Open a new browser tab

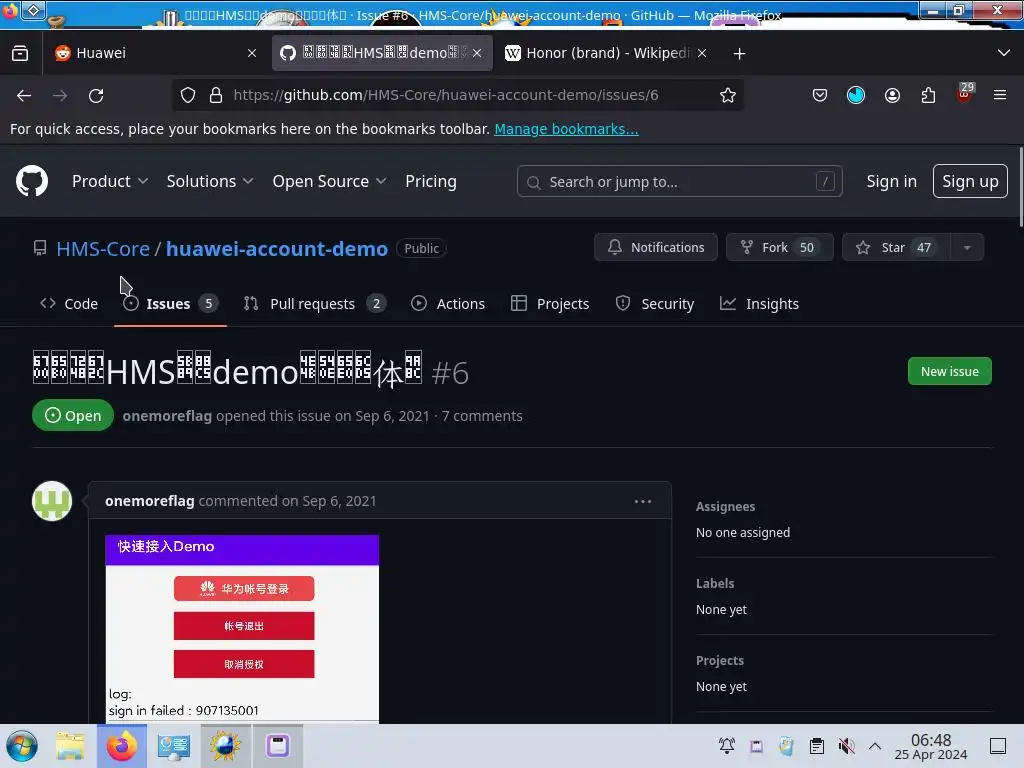pyautogui.click(x=739, y=54)
